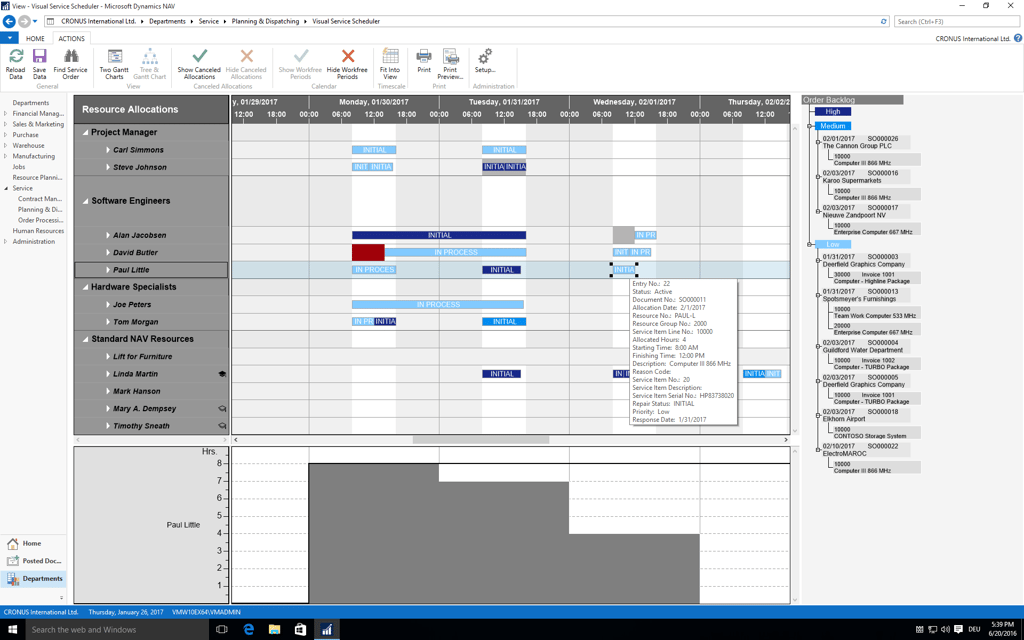This screenshot has width=1024, height=640.
Task: Open Contract Management under Service
Action: click(x=40, y=199)
